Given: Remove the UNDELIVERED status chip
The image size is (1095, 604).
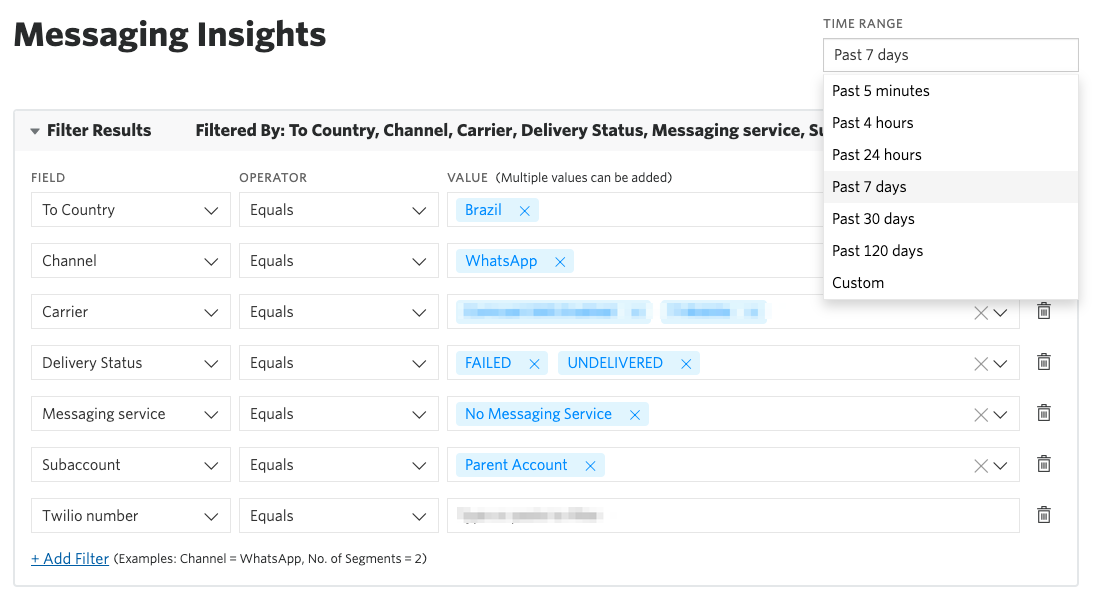Looking at the screenshot, I should [x=685, y=363].
